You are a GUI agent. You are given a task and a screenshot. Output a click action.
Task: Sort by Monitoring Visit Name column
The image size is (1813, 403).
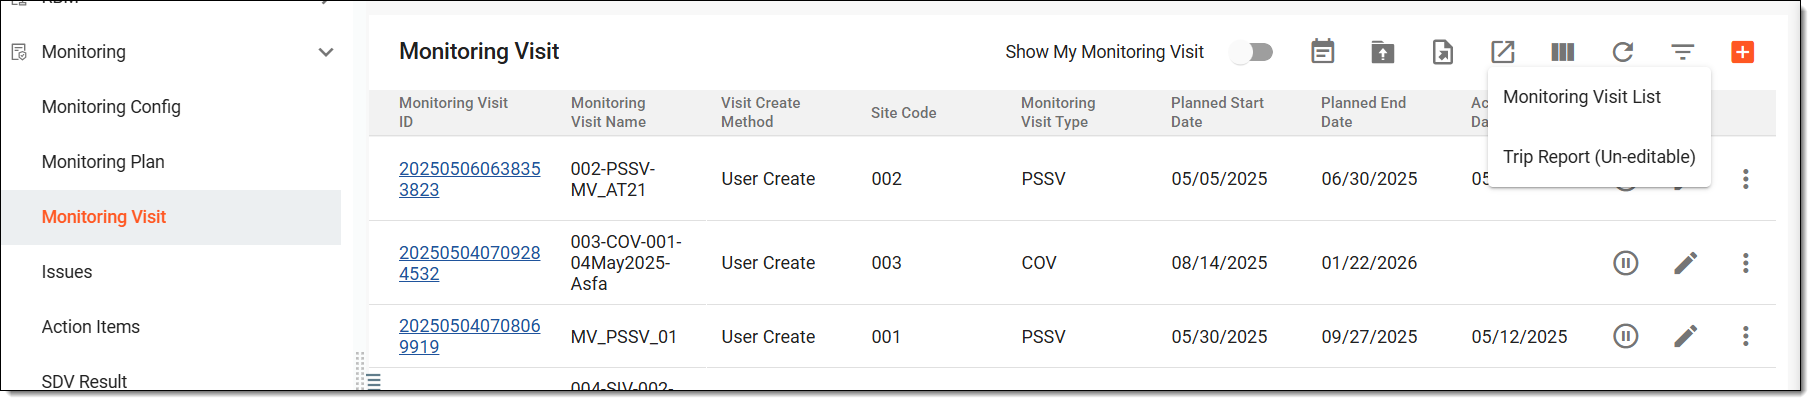click(x=608, y=112)
